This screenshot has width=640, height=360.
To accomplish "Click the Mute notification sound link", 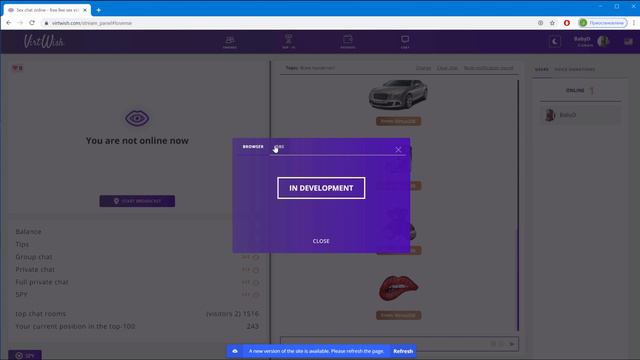I will click(x=489, y=68).
